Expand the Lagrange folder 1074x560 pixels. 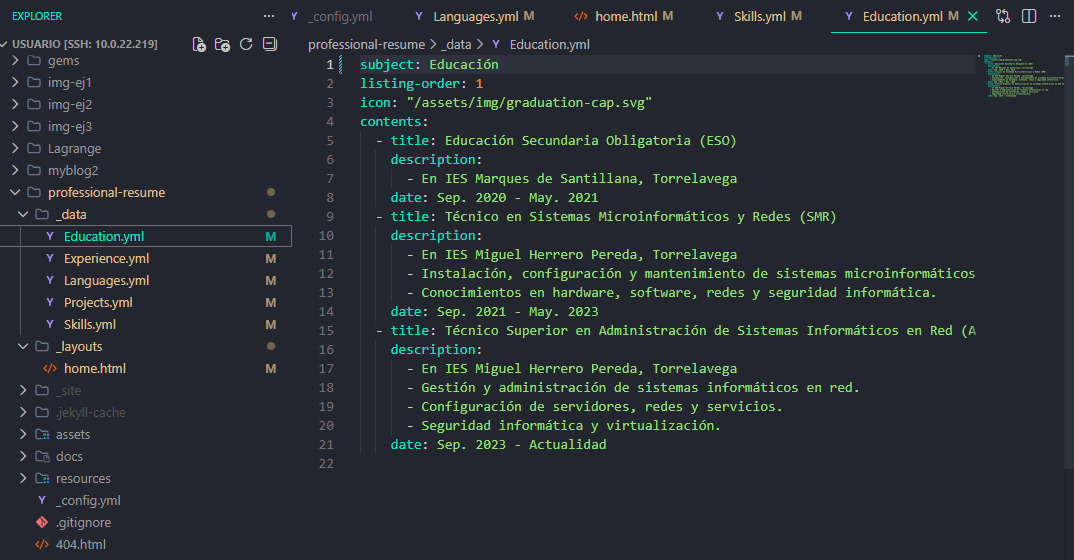point(16,148)
